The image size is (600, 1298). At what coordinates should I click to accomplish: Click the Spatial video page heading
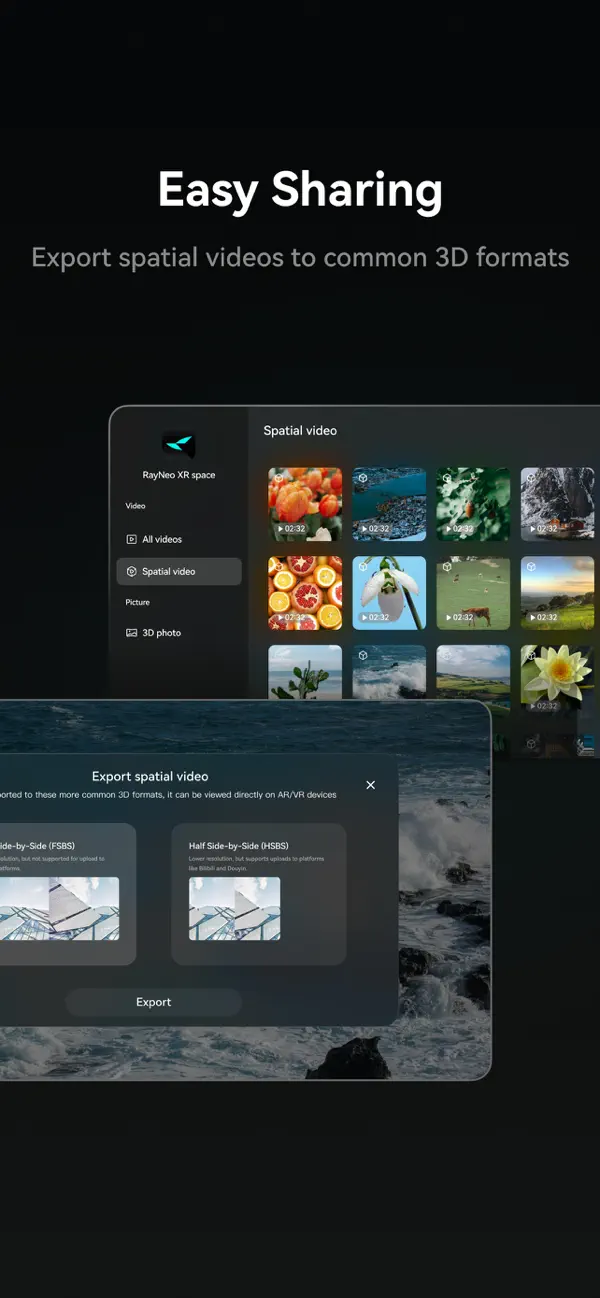[x=300, y=430]
